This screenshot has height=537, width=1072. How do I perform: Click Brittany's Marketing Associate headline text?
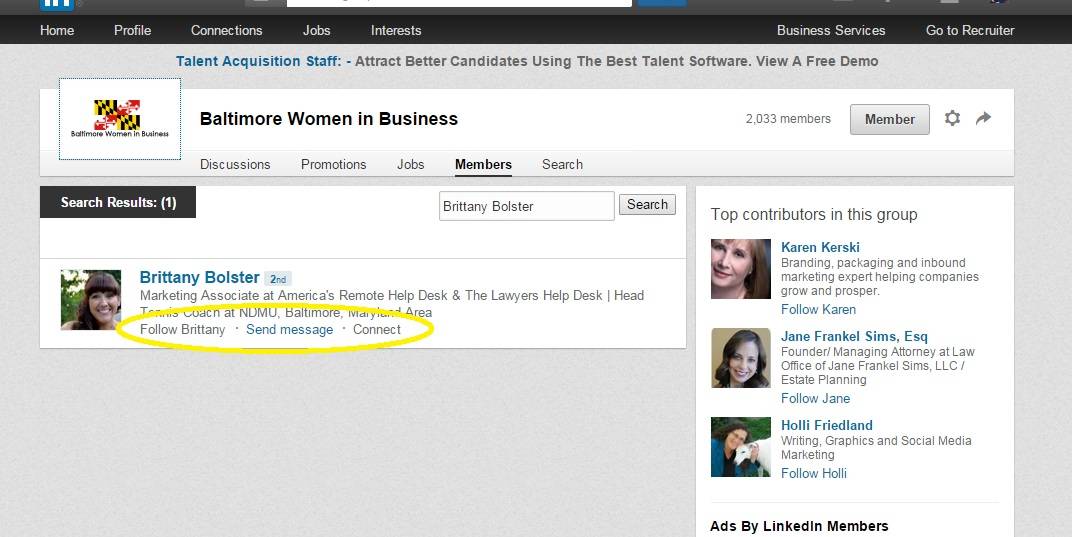click(392, 303)
